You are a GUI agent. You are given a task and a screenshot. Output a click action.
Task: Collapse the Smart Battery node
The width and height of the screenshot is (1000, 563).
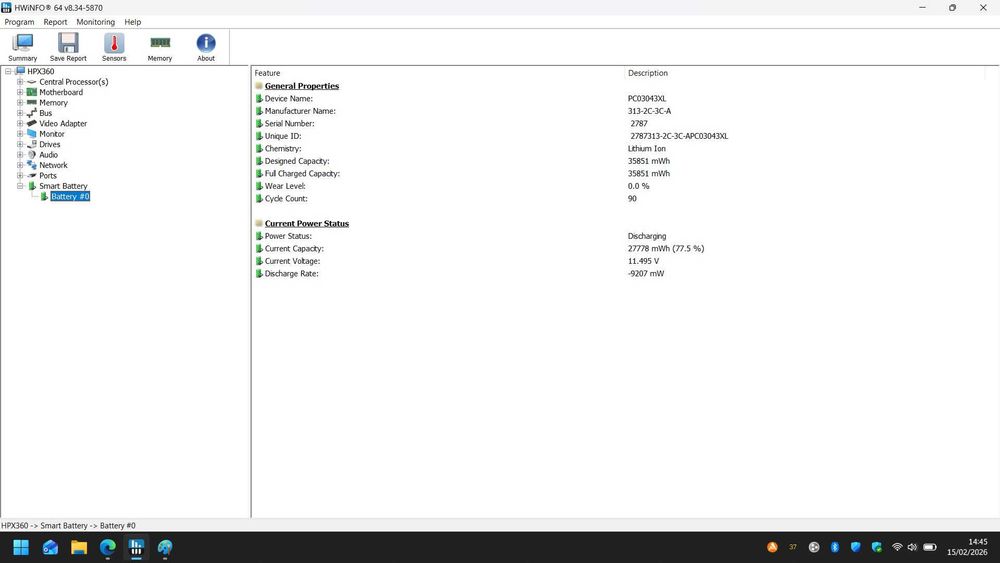coord(20,186)
